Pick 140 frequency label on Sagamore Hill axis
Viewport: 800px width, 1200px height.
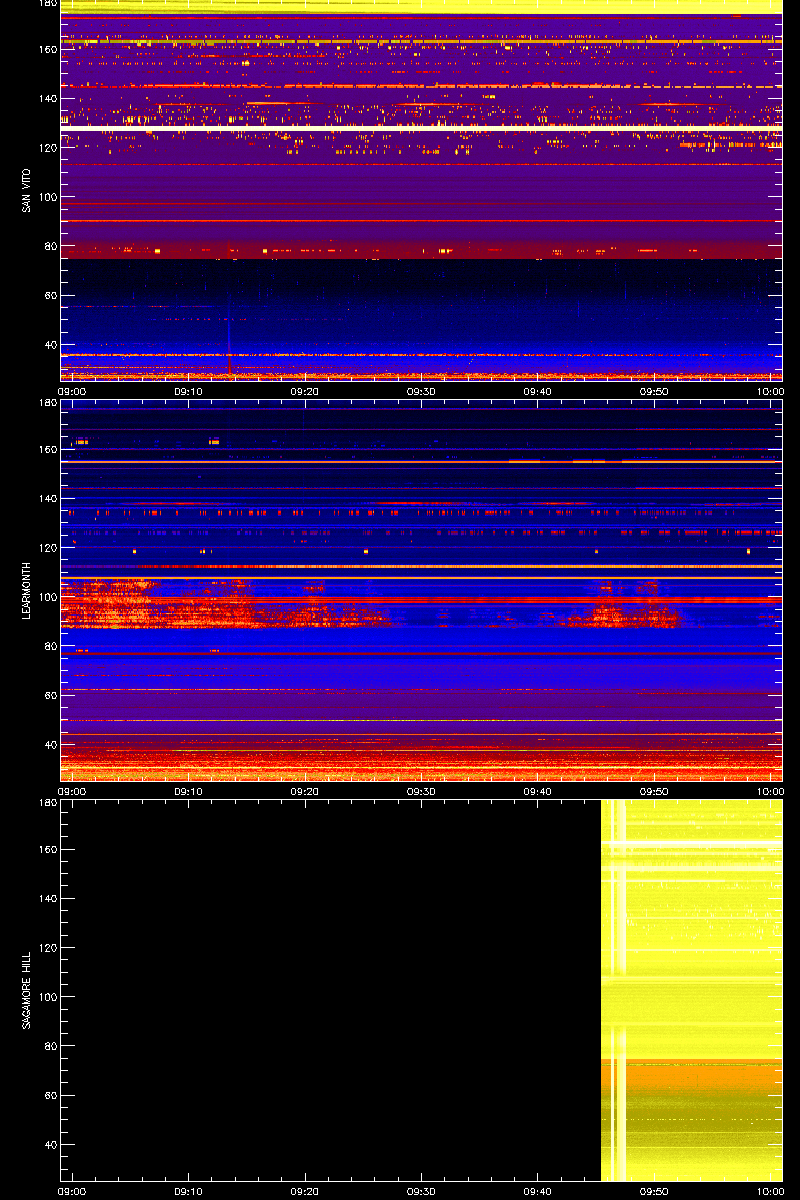coord(47,898)
